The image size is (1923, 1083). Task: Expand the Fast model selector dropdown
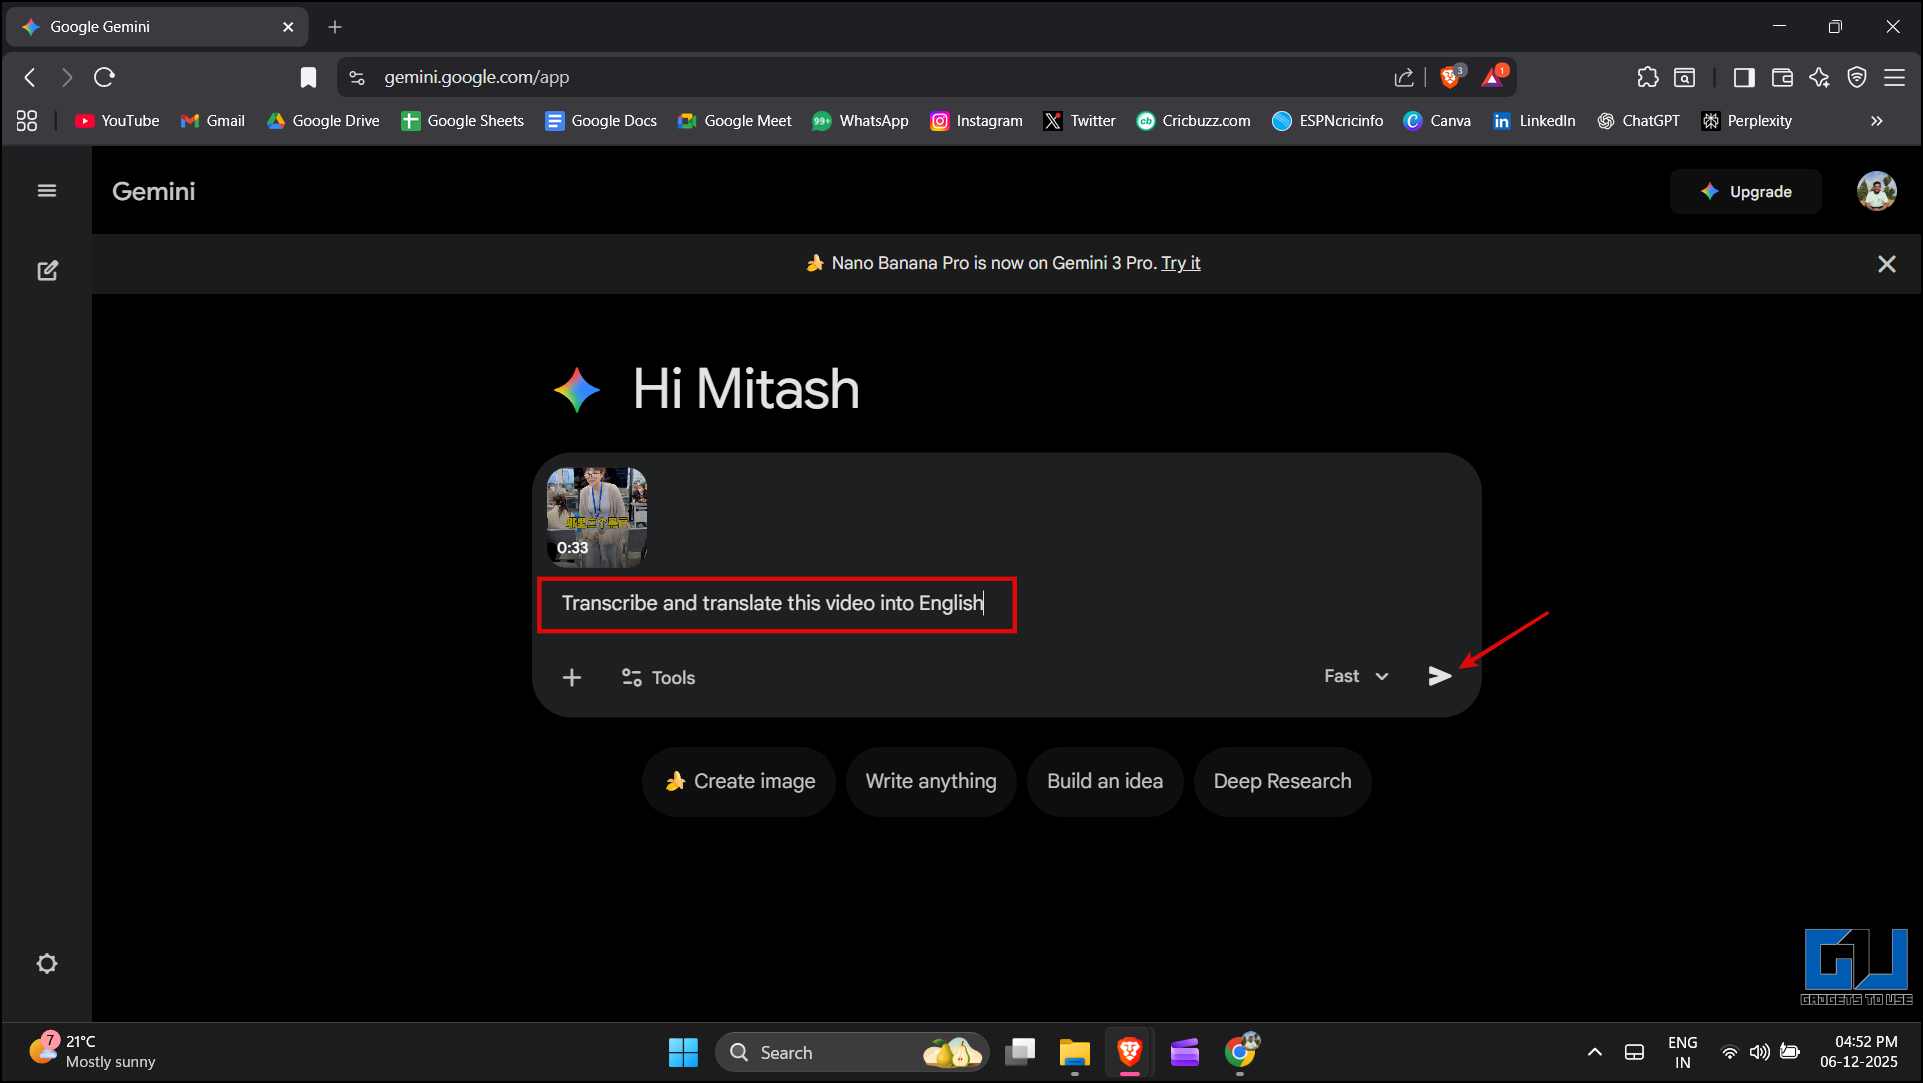click(1356, 676)
